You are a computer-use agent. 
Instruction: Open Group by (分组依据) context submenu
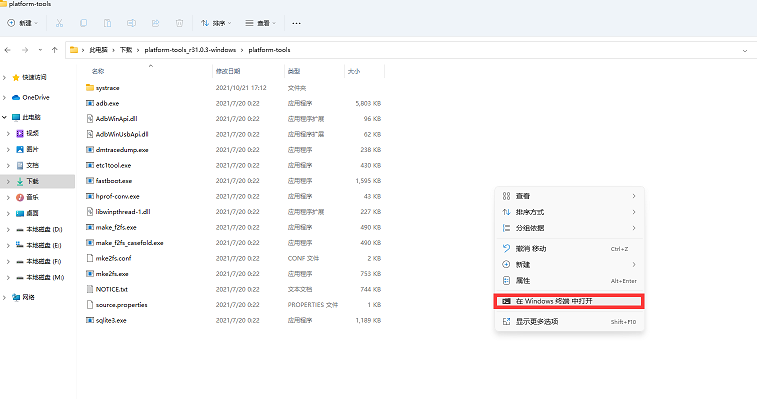570,228
